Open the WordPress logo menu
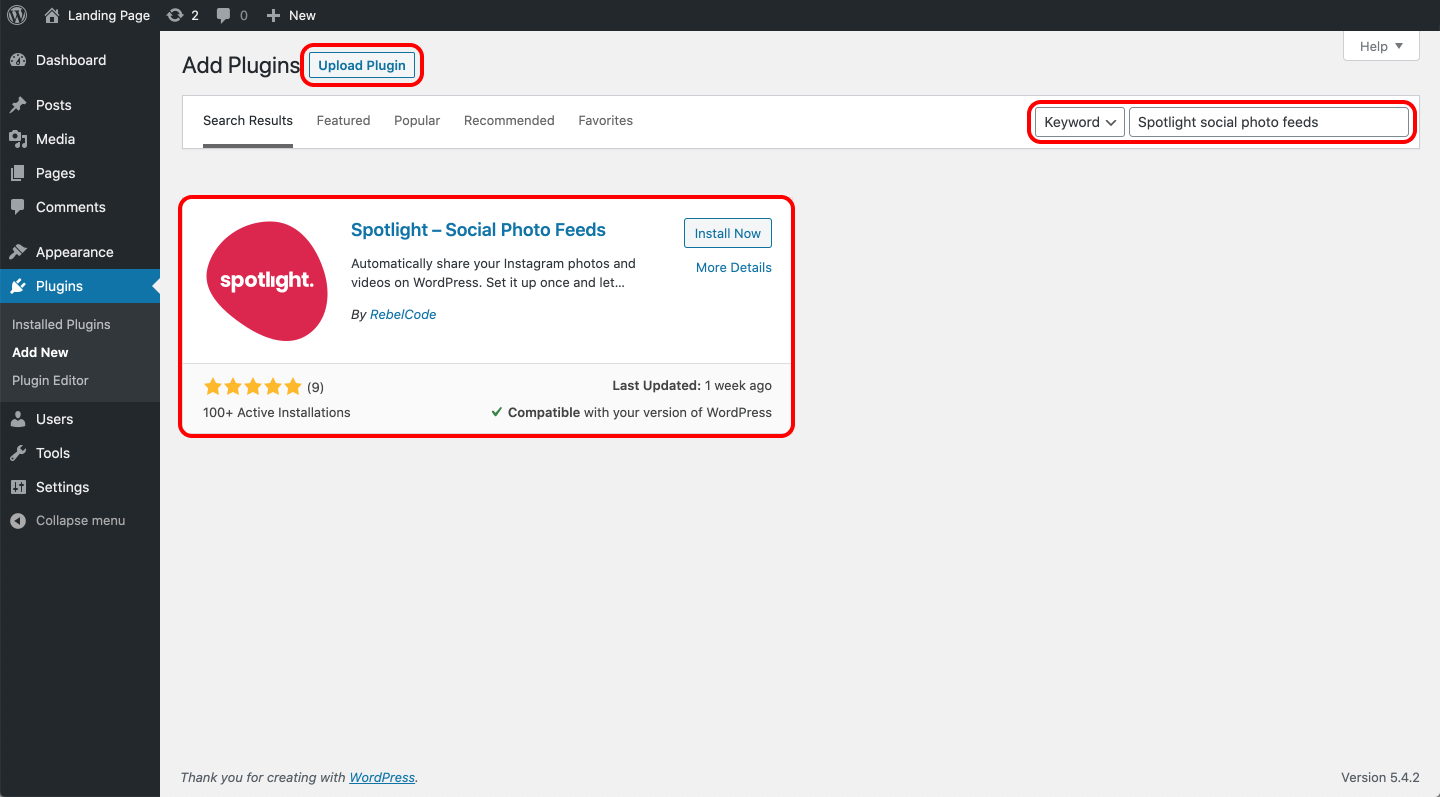1440x797 pixels. pos(17,15)
